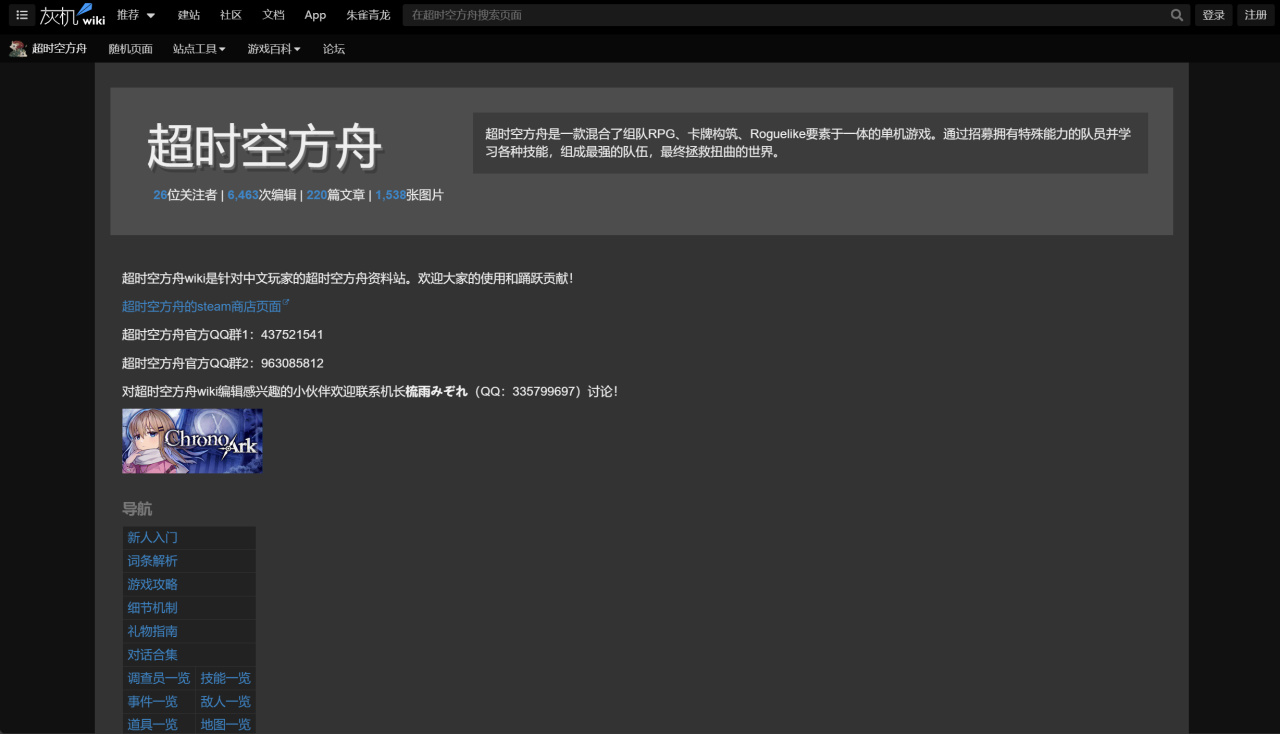Open the 调查员一览 link

(158, 679)
